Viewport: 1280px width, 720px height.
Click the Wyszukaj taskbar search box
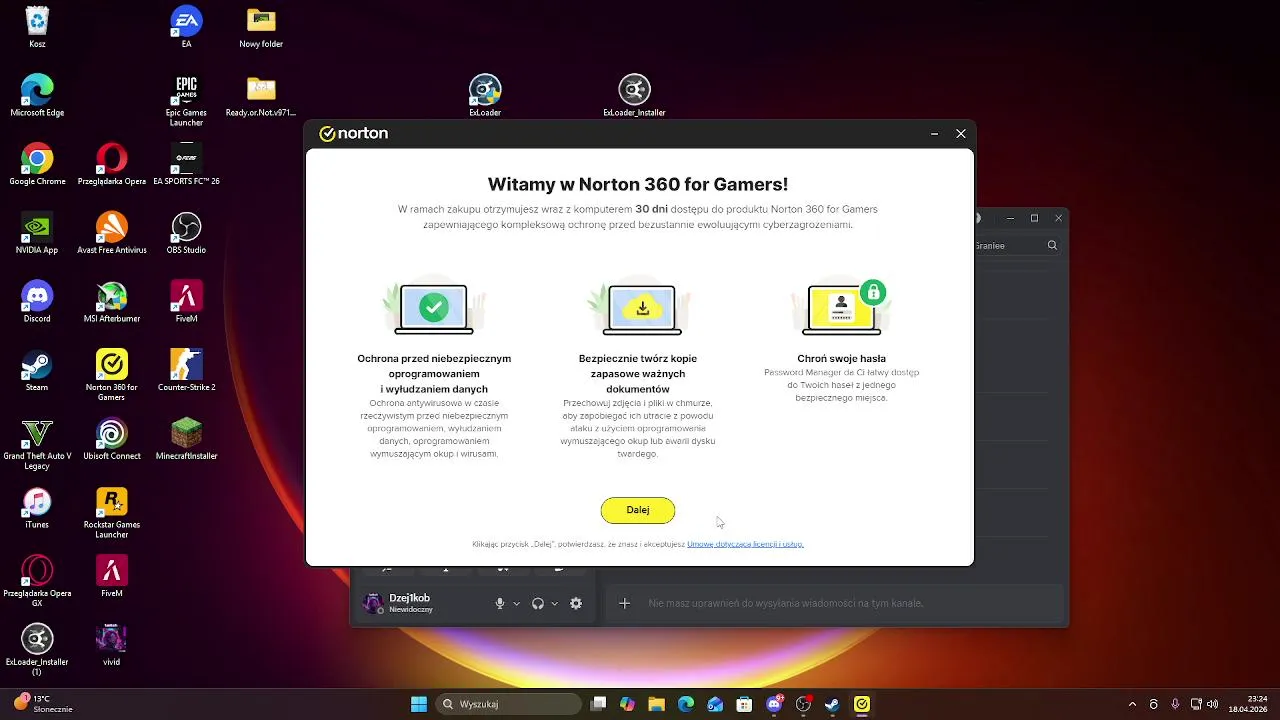click(x=508, y=704)
